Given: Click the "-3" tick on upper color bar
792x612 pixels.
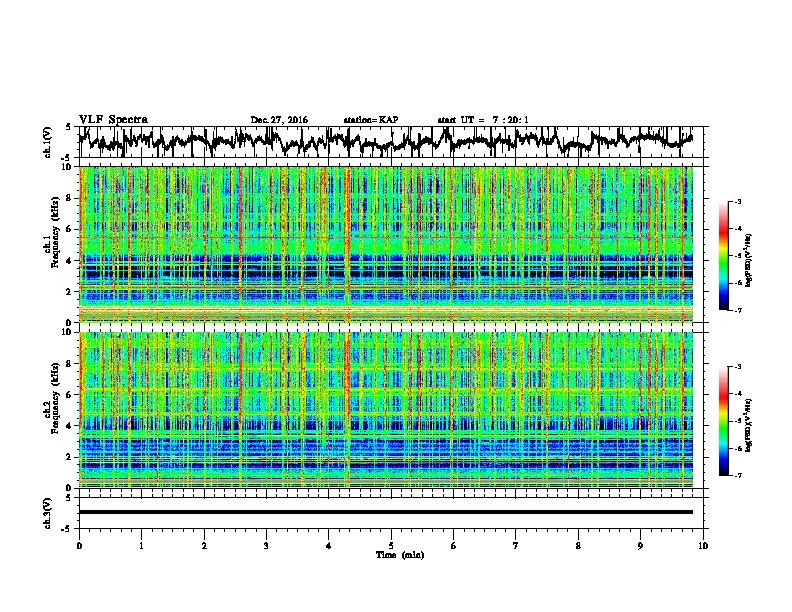Looking at the screenshot, I should 737,201.
